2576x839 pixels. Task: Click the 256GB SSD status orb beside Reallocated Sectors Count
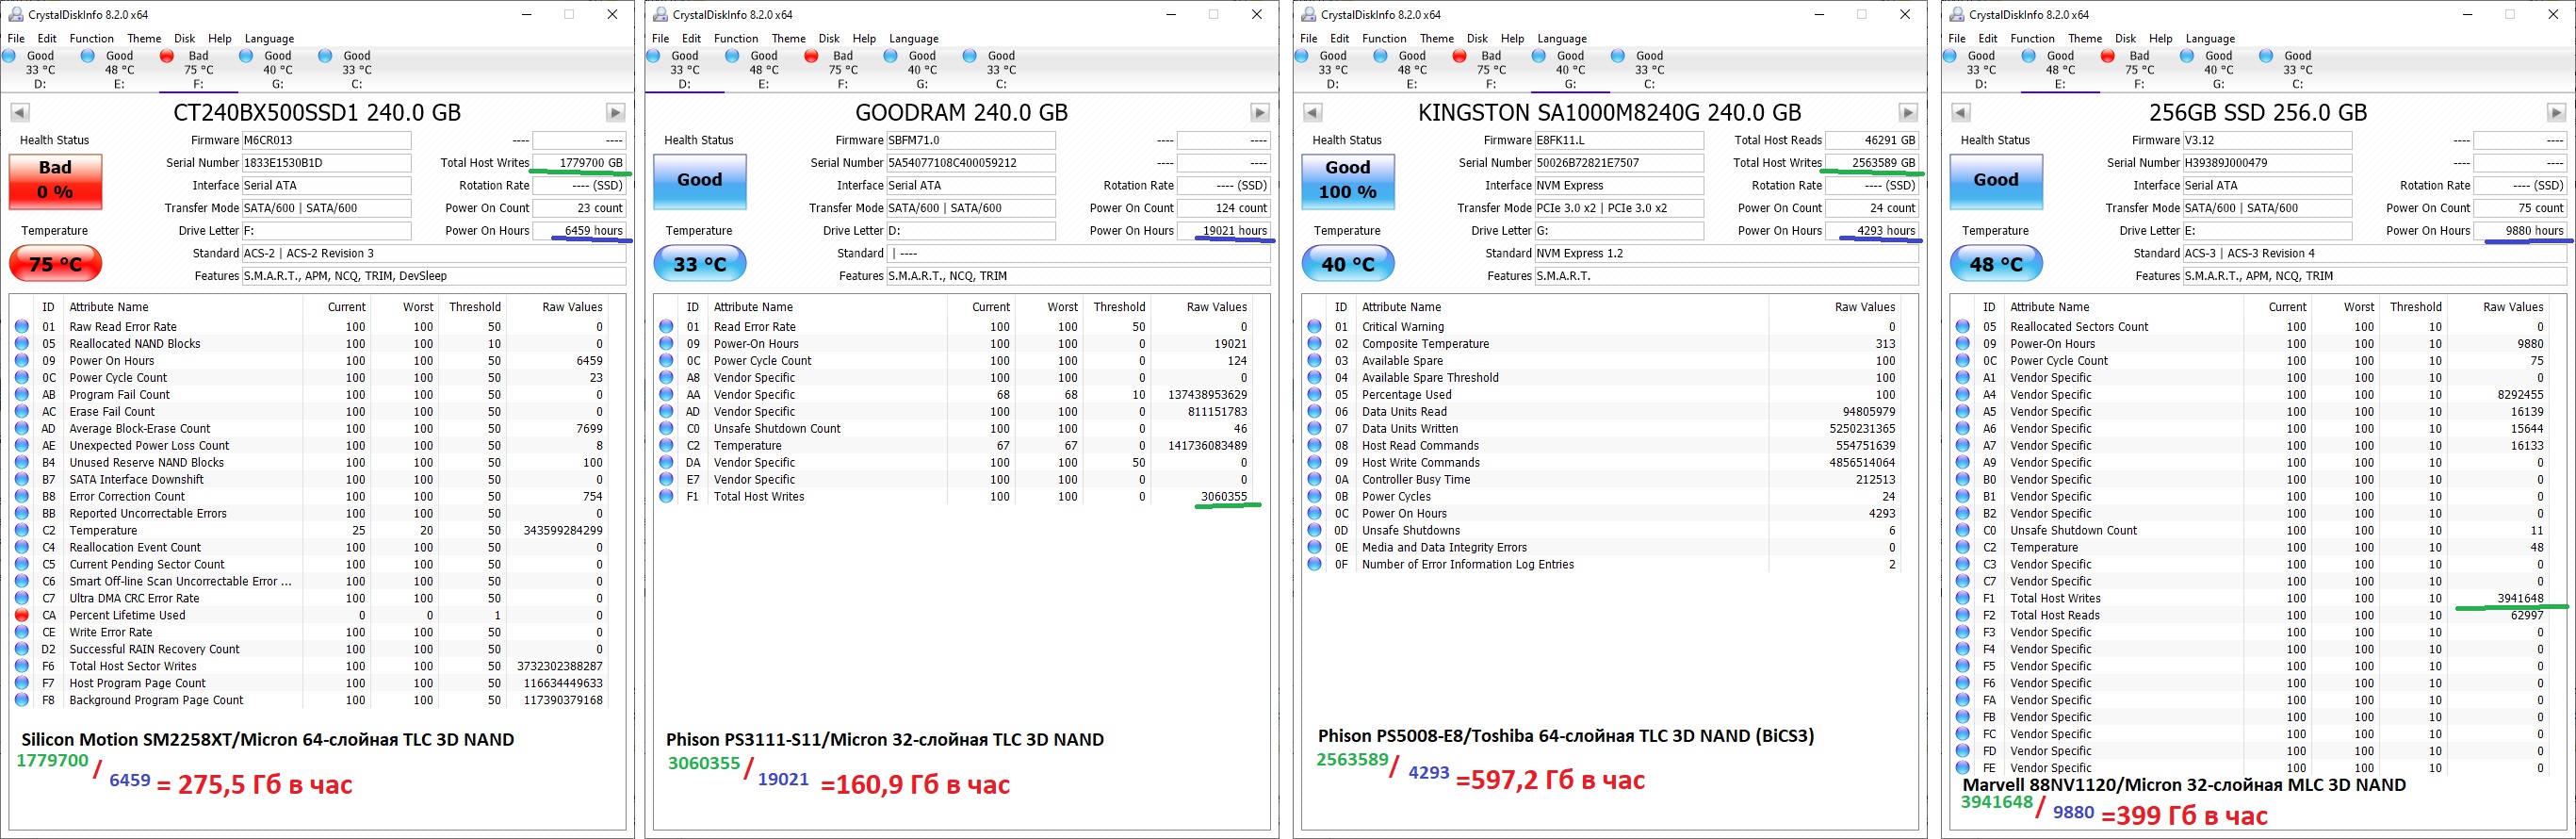(1962, 326)
